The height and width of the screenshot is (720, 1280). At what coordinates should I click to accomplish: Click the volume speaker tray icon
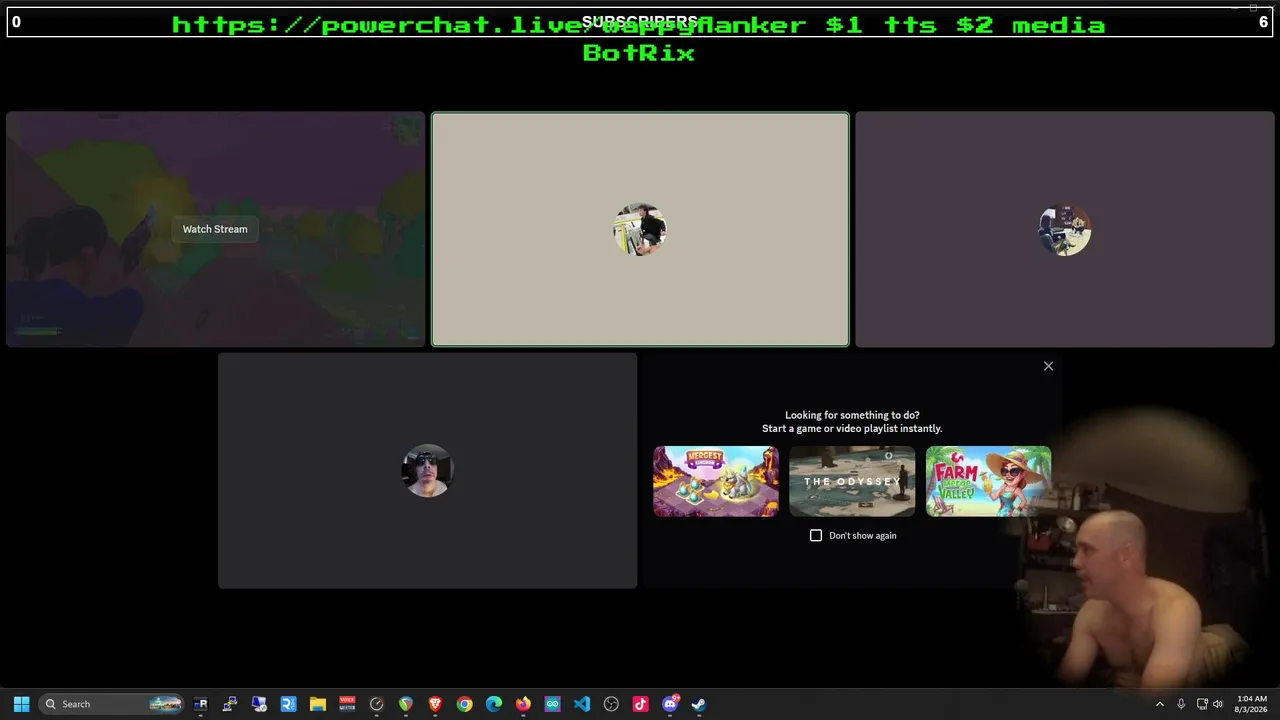[x=1218, y=704]
